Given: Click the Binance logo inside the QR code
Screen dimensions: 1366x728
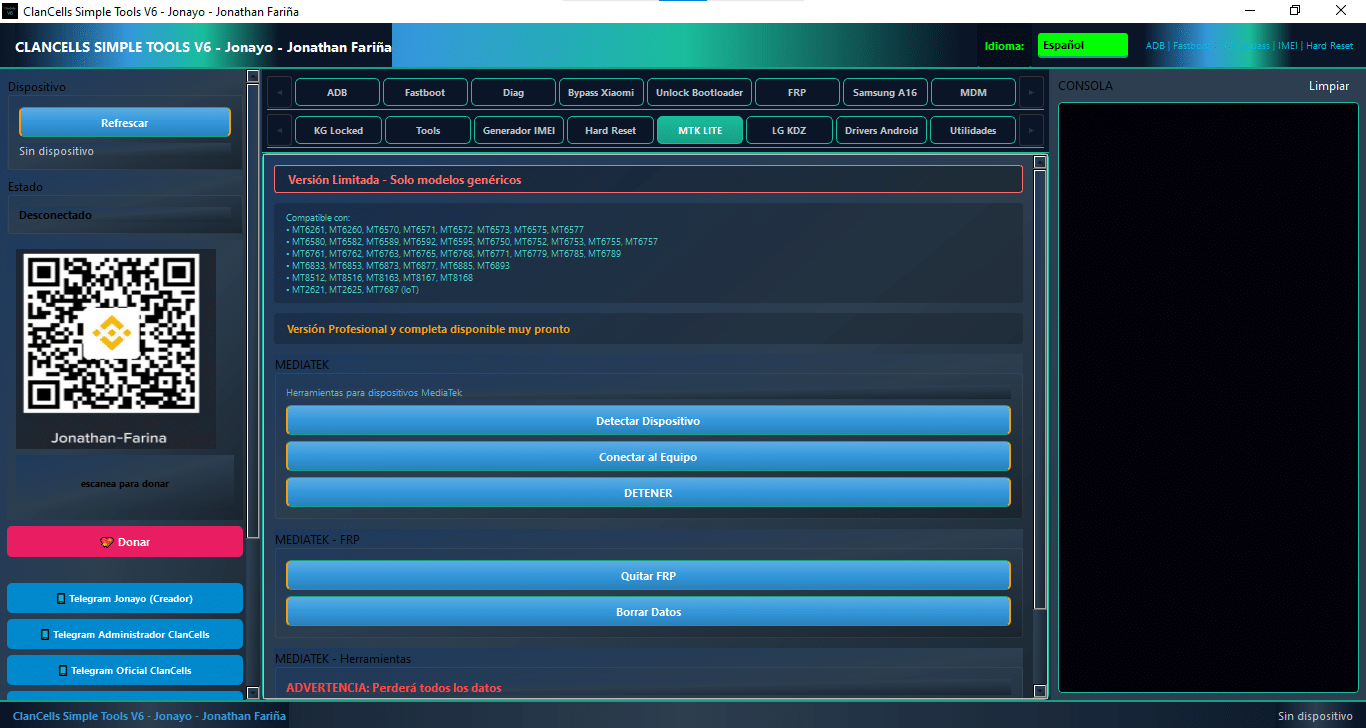Looking at the screenshot, I should [110, 334].
